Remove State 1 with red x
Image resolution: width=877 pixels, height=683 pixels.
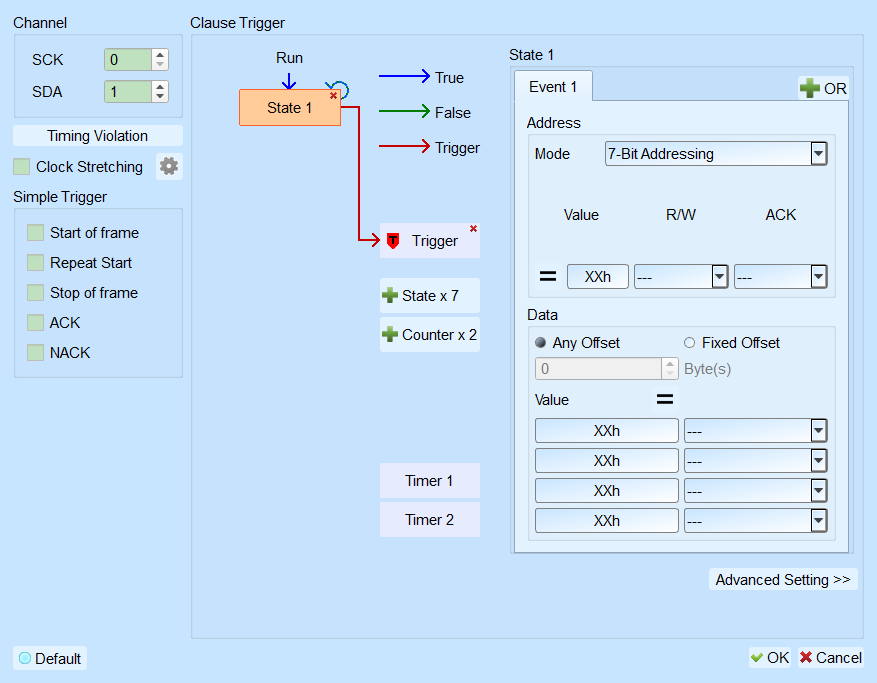pos(333,96)
